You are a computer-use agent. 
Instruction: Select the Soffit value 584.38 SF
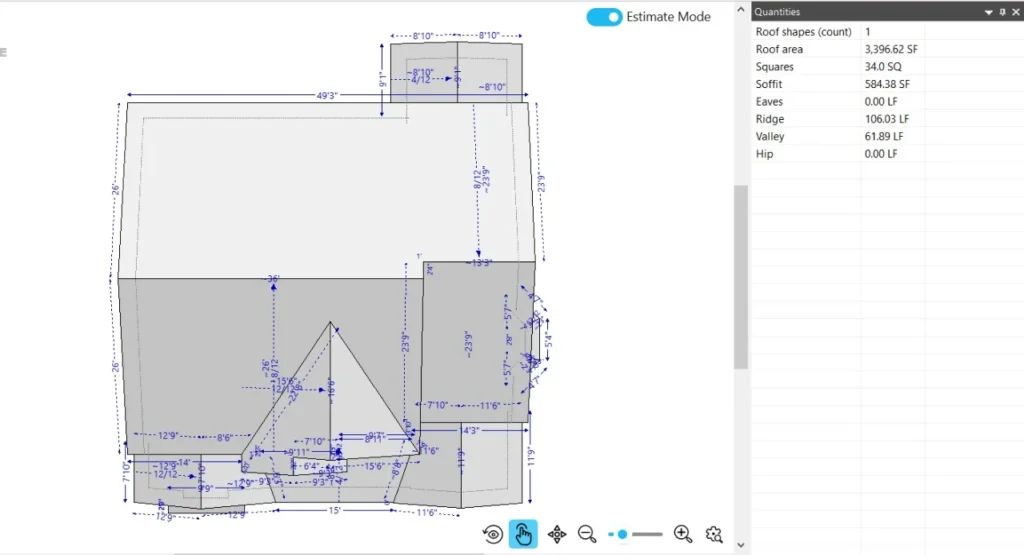pos(886,84)
